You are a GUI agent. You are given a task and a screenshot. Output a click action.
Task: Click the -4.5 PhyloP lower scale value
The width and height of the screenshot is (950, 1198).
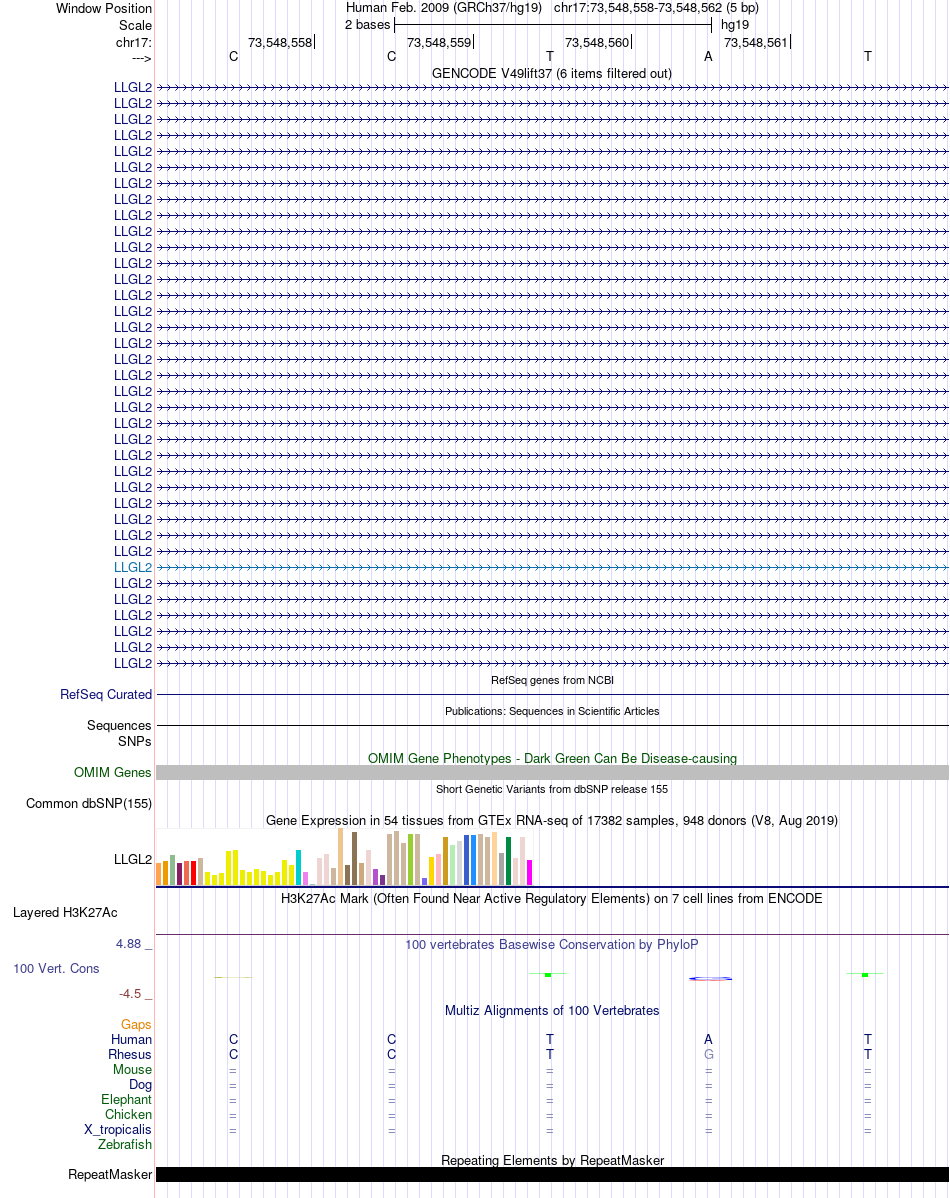130,994
